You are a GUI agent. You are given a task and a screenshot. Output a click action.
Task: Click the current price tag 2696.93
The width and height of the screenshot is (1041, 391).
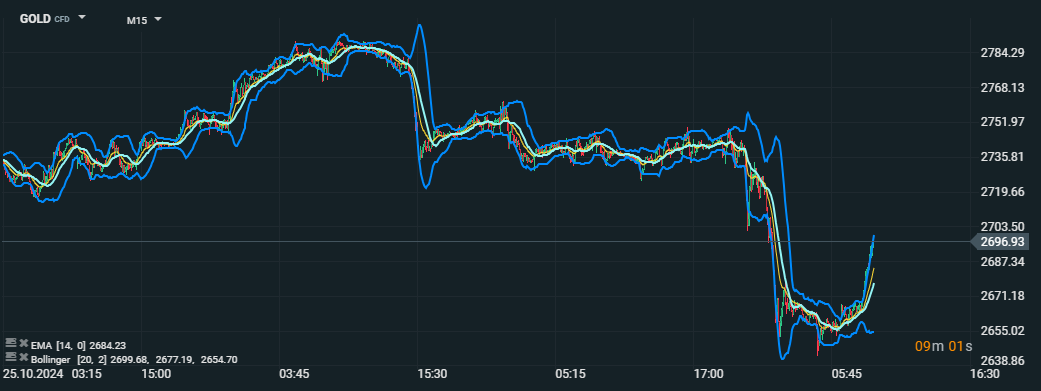(x=1001, y=242)
